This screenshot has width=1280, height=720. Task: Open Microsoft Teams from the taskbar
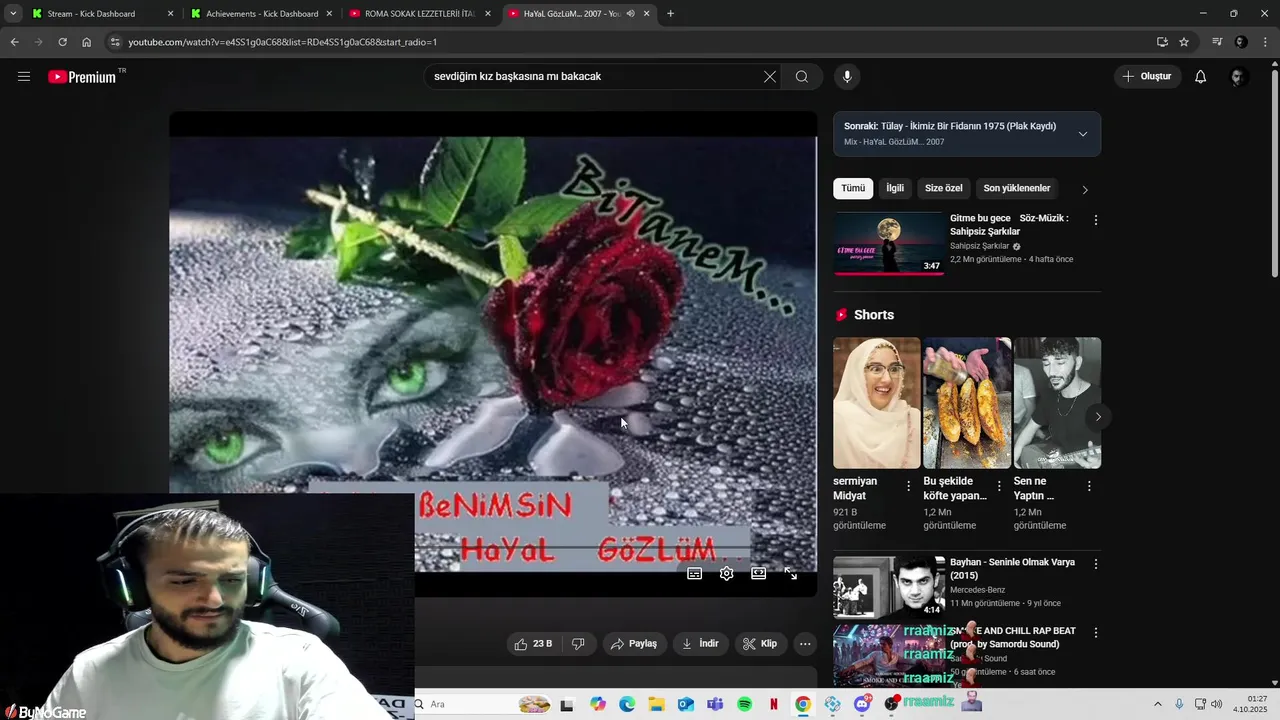pyautogui.click(x=715, y=704)
